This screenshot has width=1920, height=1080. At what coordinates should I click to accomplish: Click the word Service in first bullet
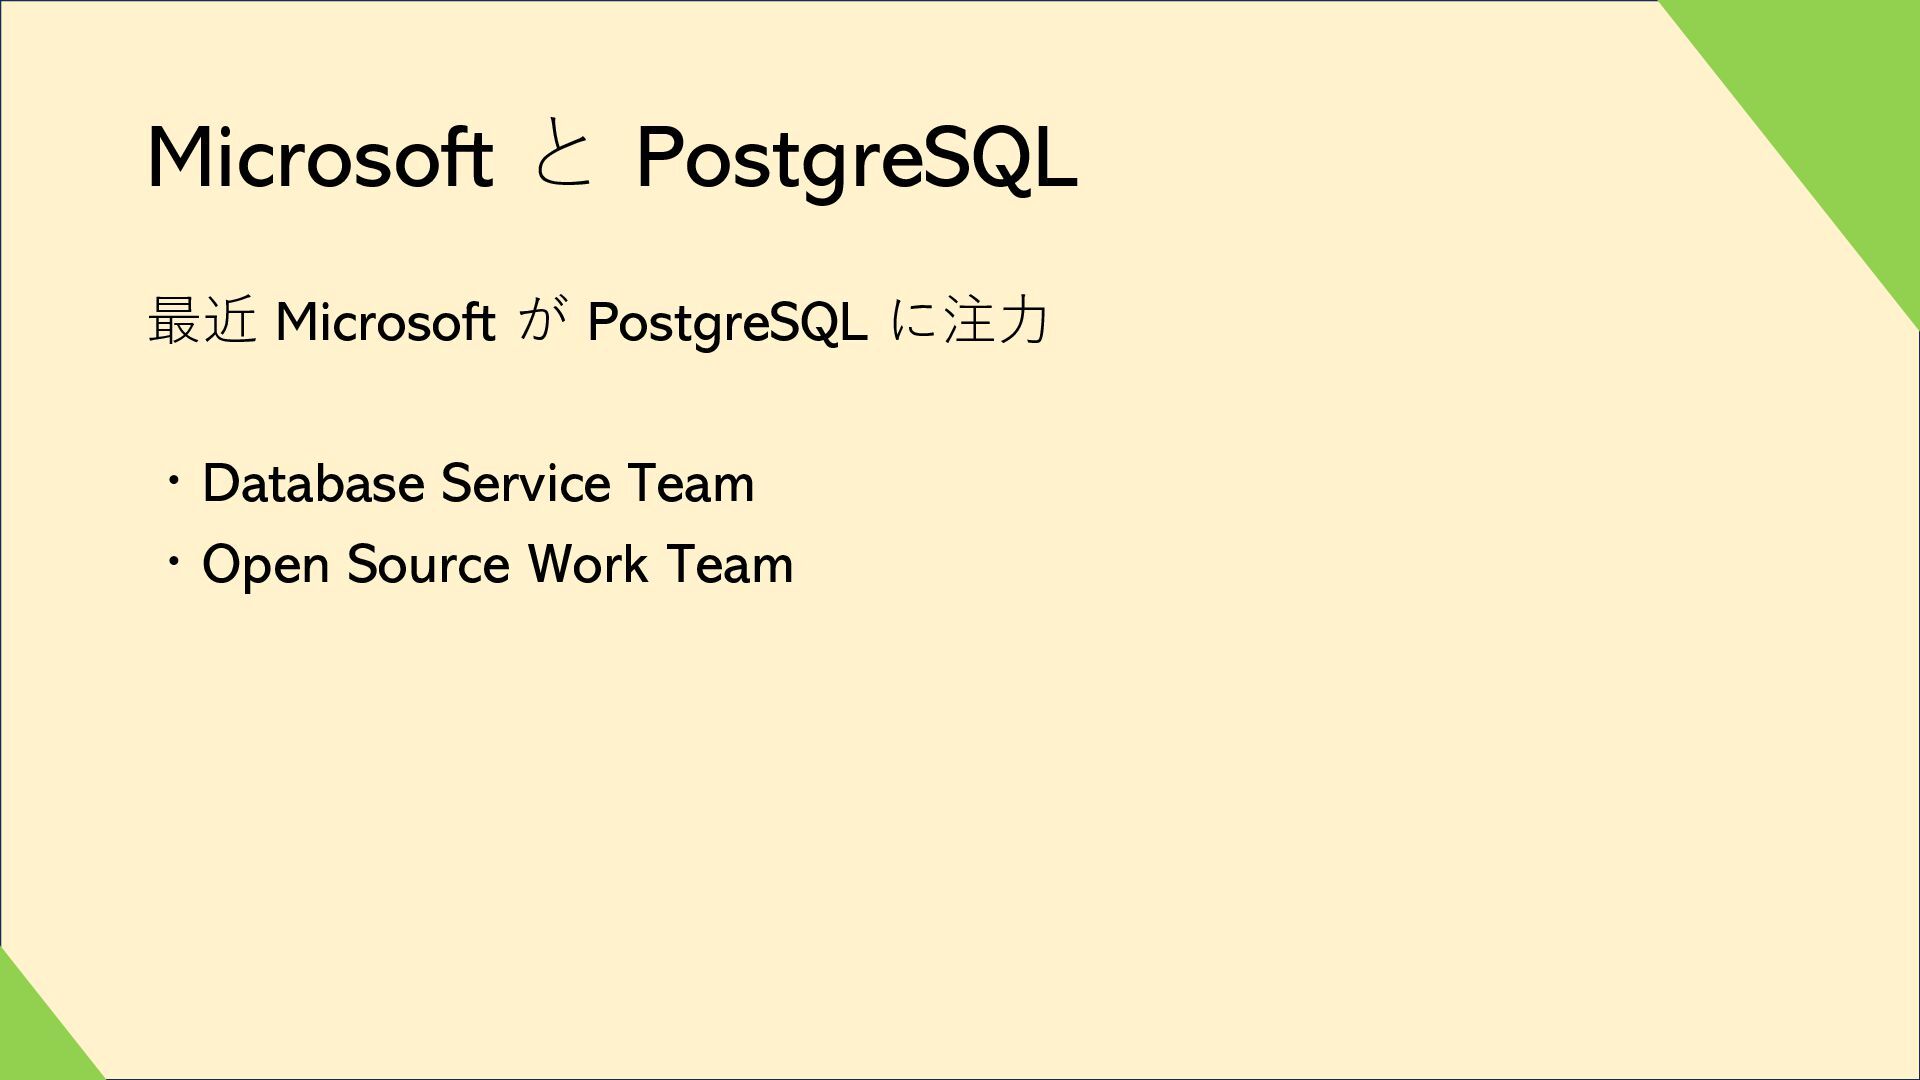pyautogui.click(x=525, y=483)
